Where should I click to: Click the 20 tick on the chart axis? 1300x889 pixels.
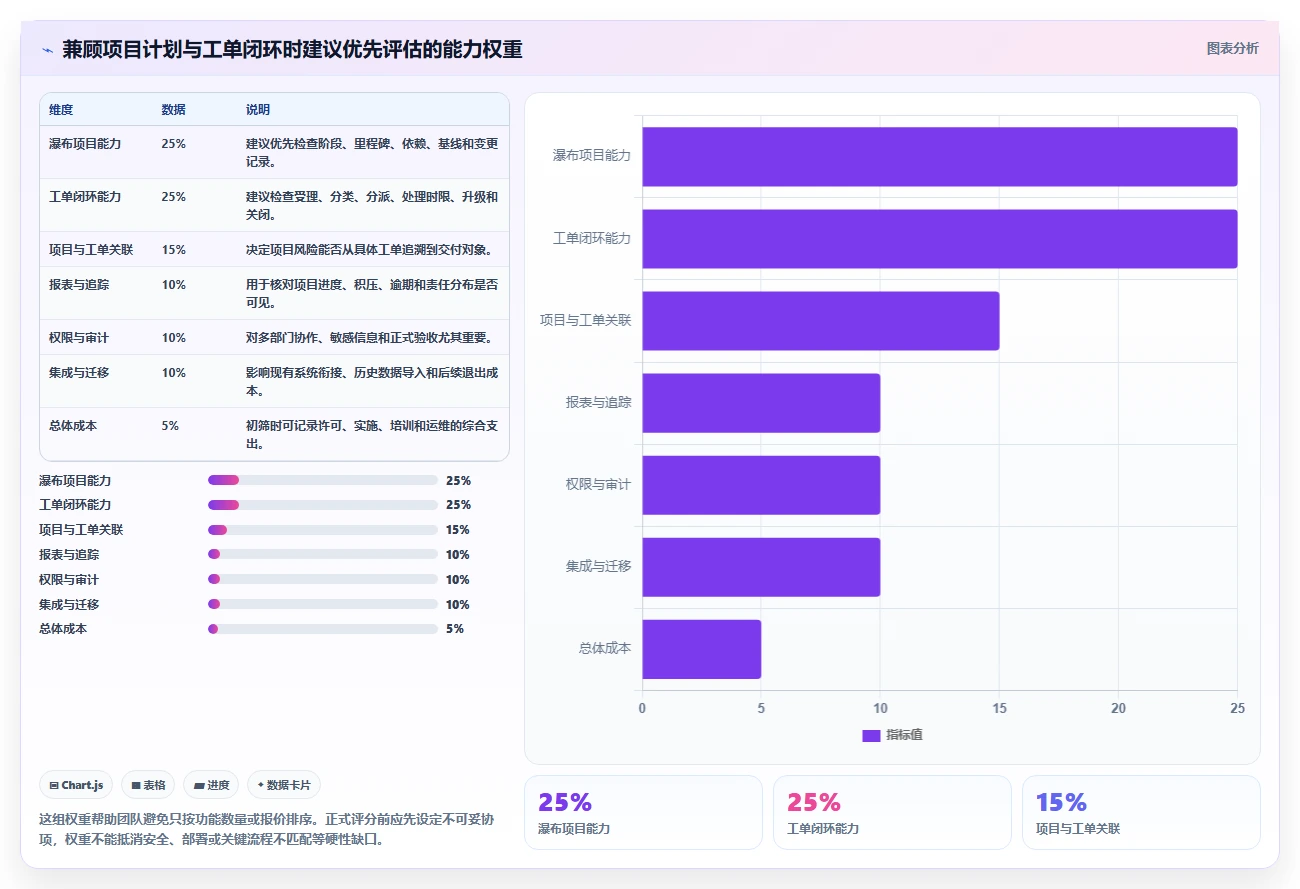tap(1118, 708)
